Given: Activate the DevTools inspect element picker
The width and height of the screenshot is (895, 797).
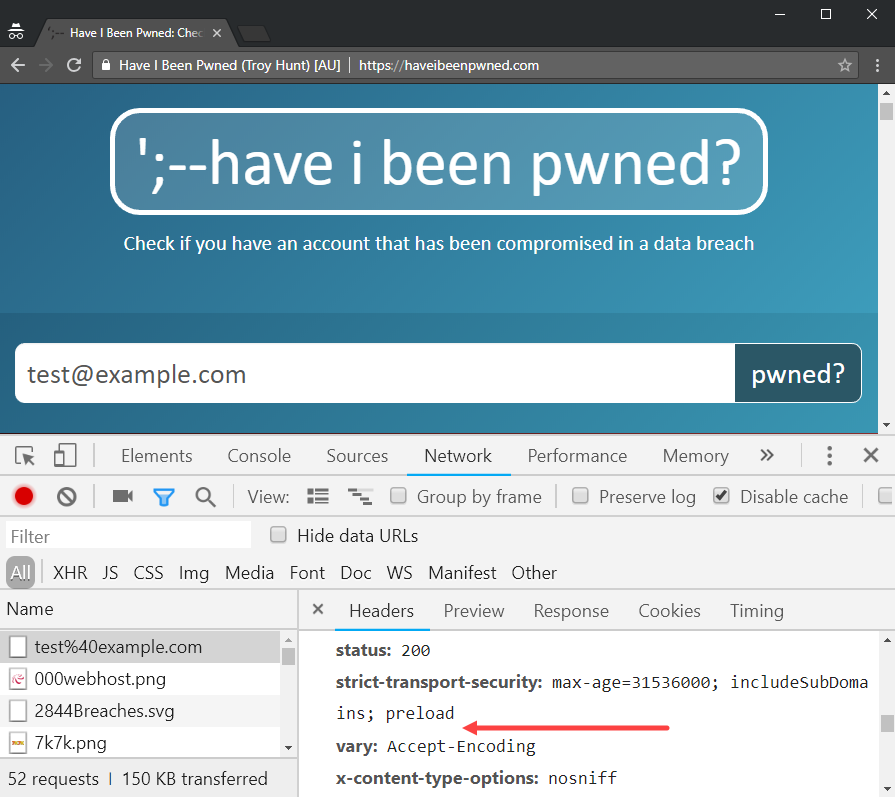Looking at the screenshot, I should click(25, 456).
